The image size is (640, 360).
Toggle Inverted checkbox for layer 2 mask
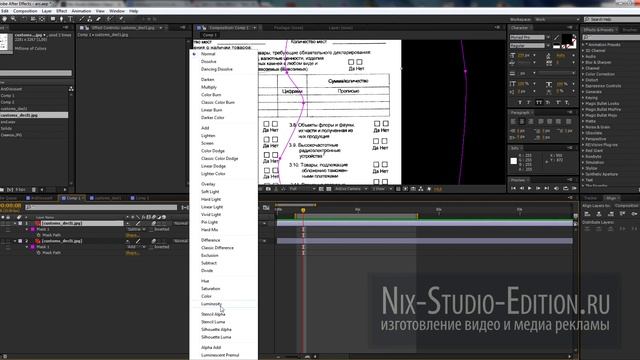pos(151,247)
